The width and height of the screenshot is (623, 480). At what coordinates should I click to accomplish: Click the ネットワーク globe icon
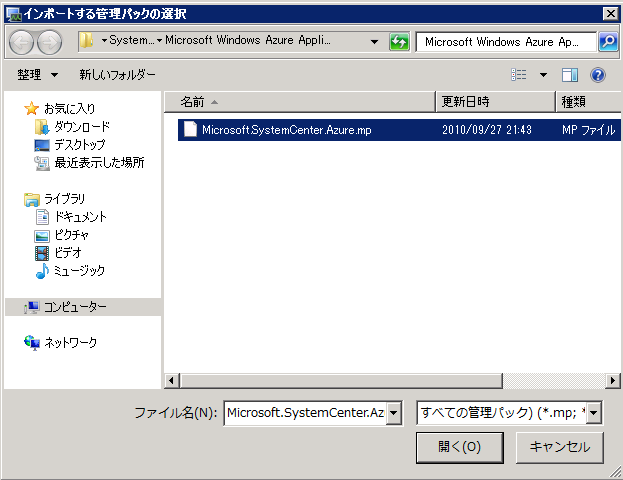point(32,343)
